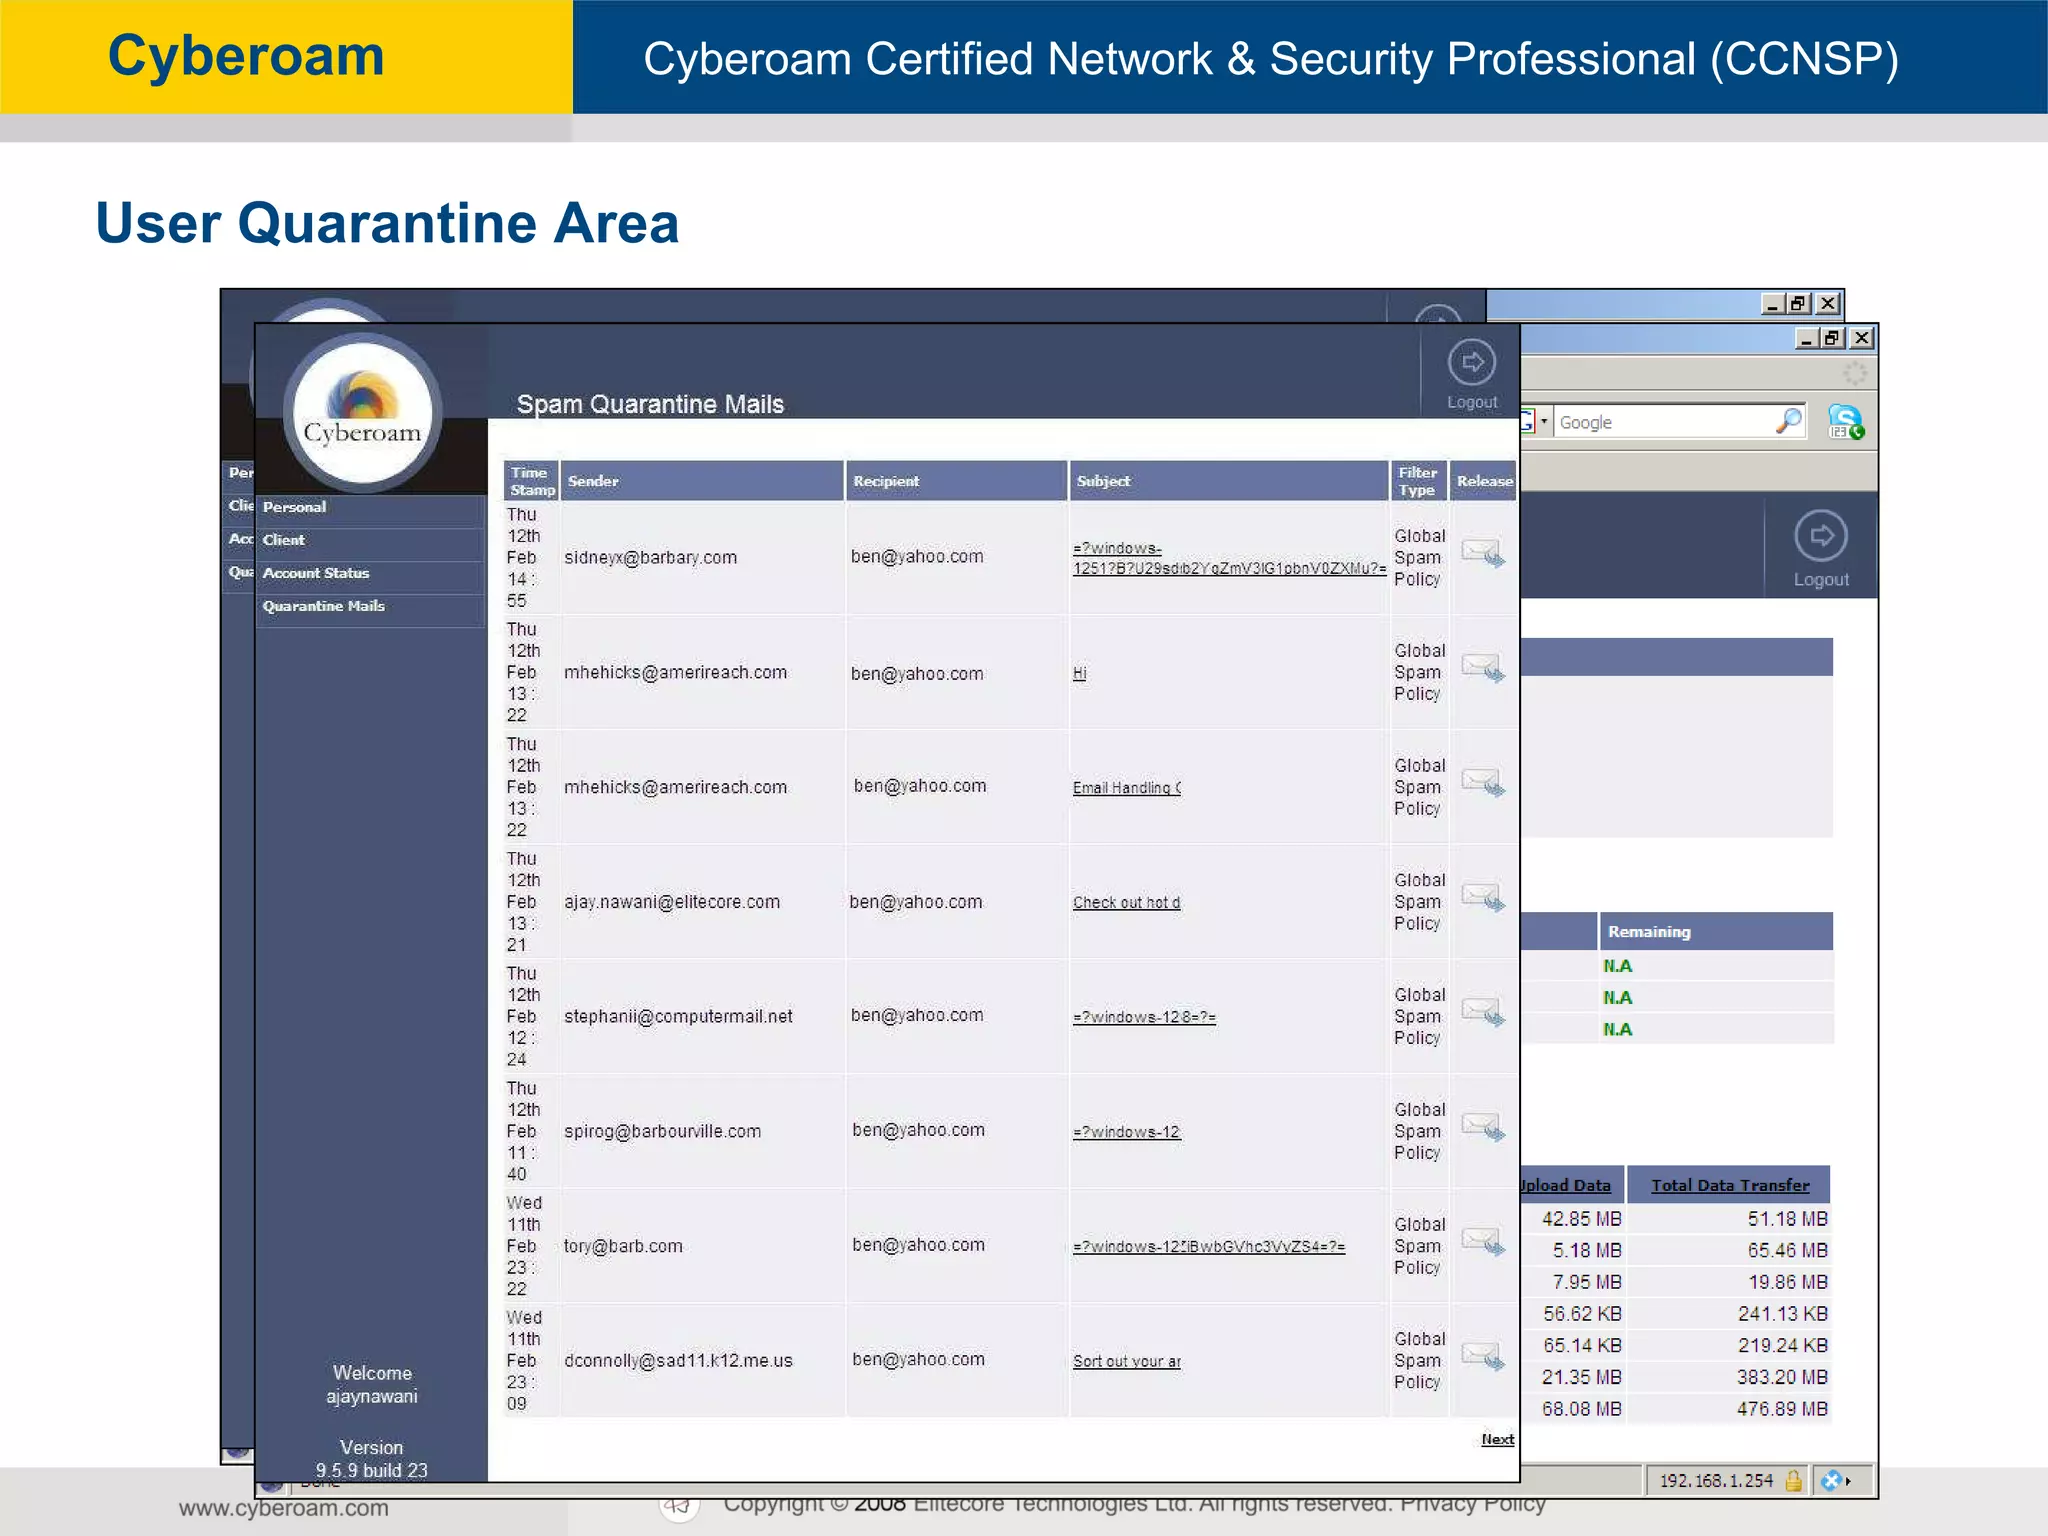Go to Next page of quarantine mails
The width and height of the screenshot is (2048, 1536).
point(1497,1439)
